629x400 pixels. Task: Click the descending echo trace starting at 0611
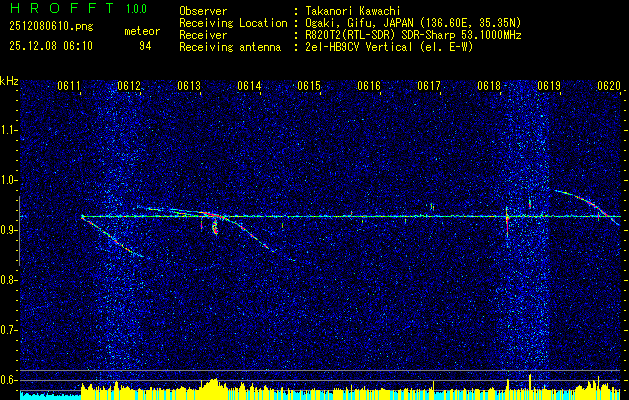(x=112, y=237)
